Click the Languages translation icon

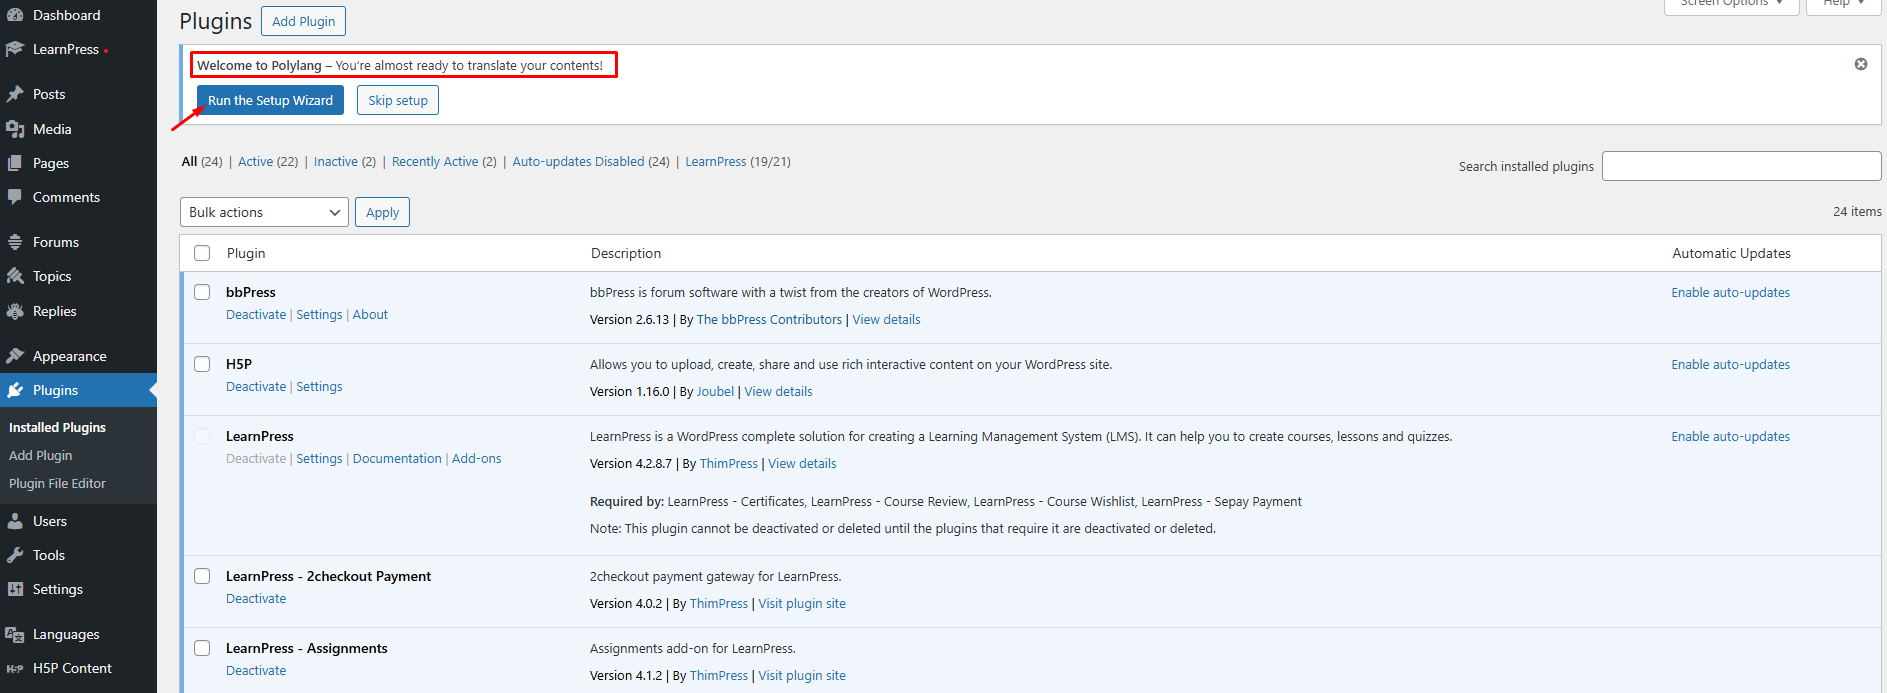(15, 634)
